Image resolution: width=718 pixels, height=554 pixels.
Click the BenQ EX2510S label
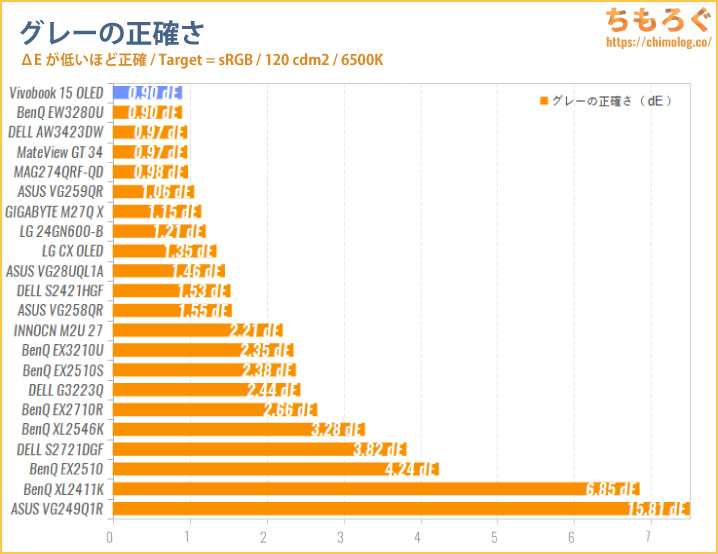pos(63,370)
